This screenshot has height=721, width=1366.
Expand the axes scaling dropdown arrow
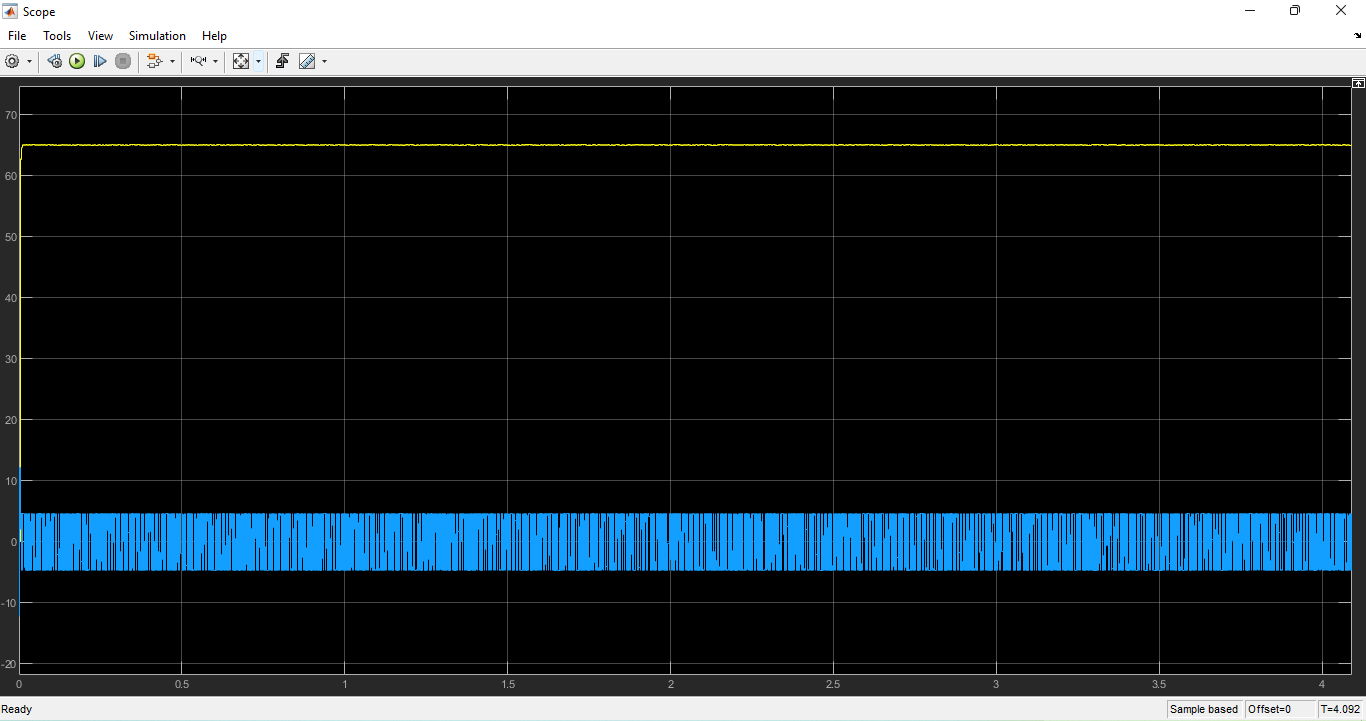(258, 62)
